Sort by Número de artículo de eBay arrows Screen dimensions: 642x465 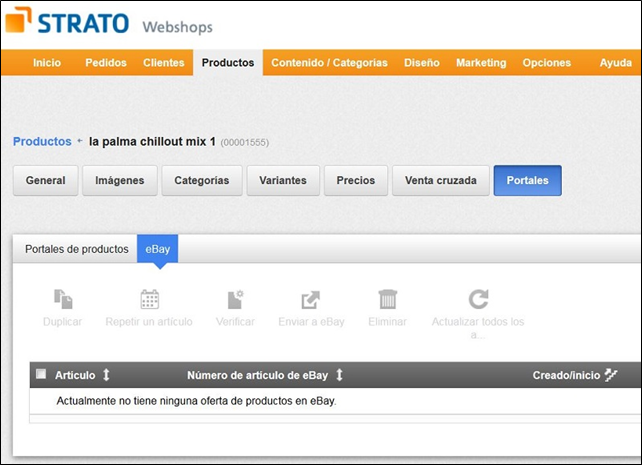(339, 375)
